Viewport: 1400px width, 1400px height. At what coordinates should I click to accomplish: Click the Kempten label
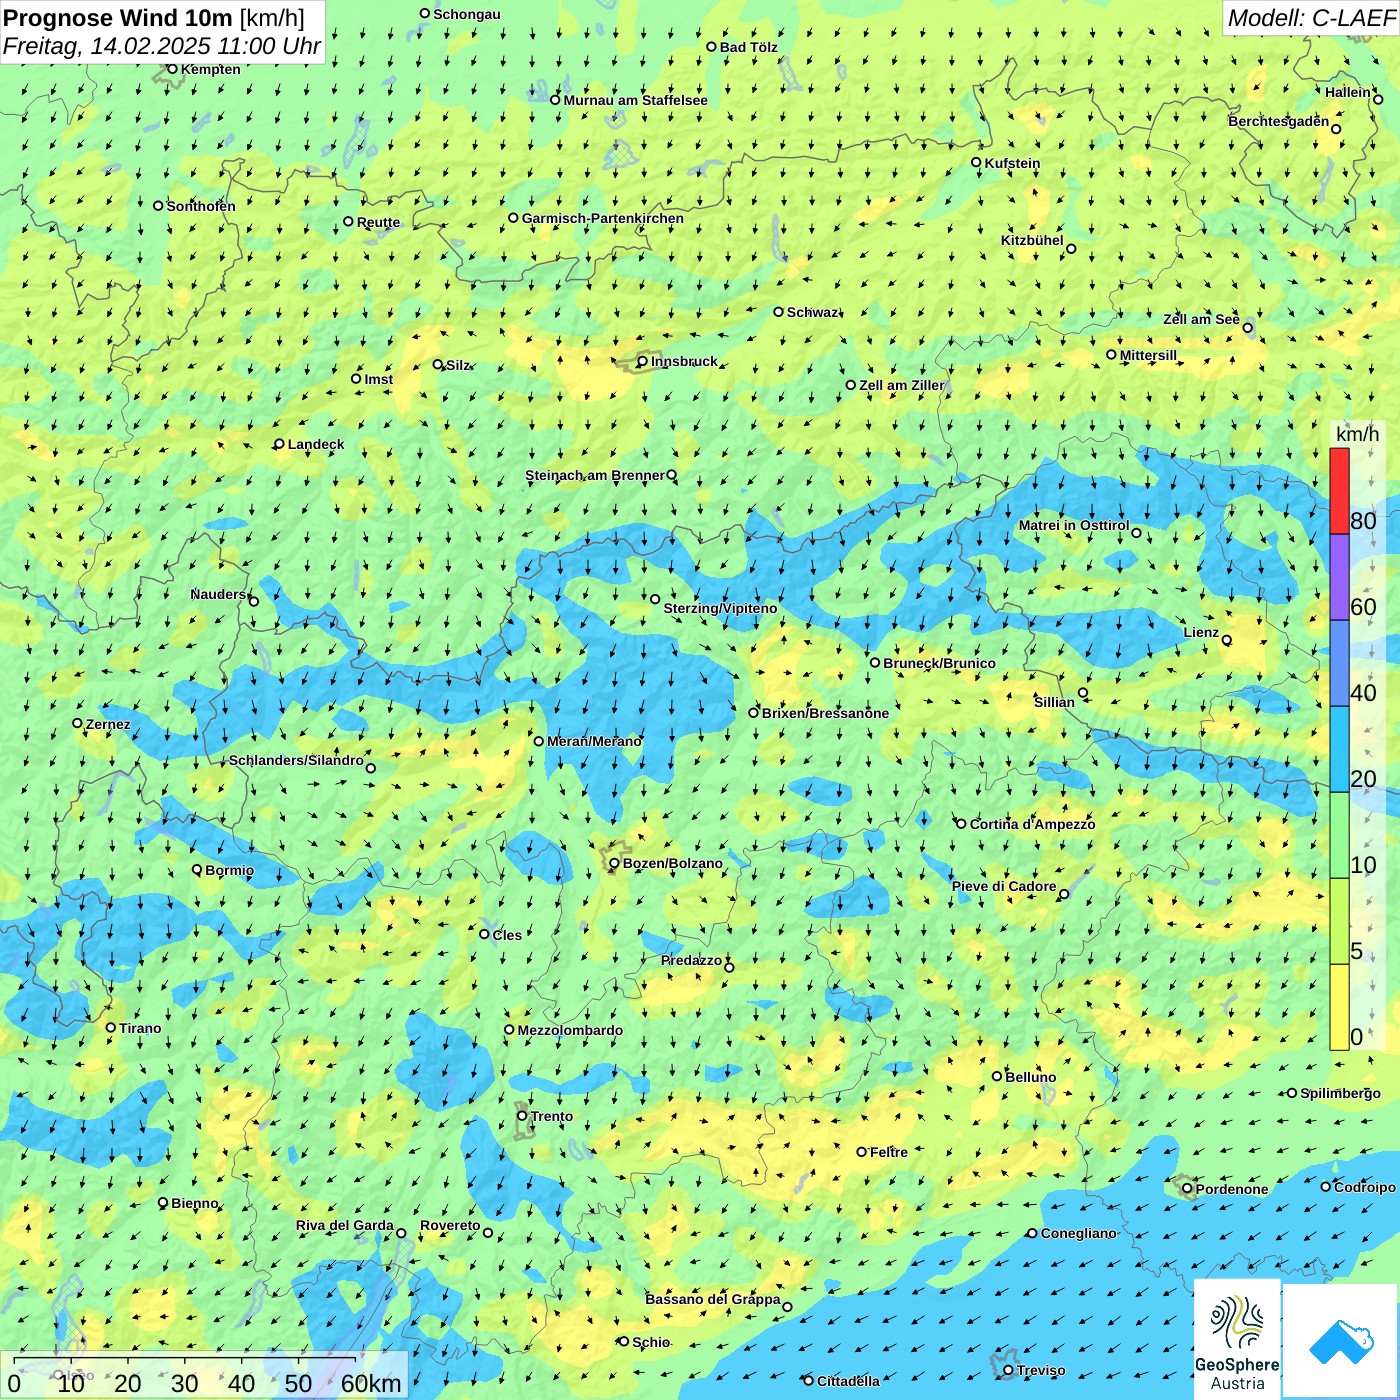tap(210, 69)
